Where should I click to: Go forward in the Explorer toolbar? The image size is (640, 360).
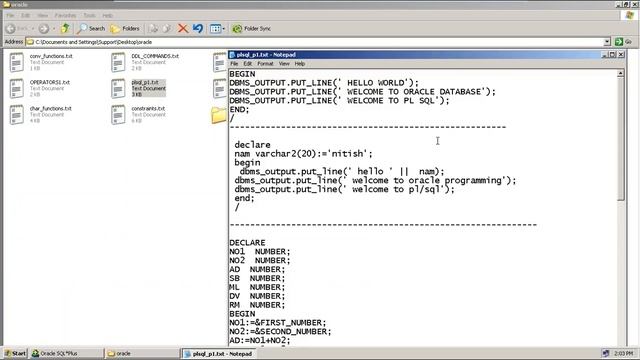44,29
